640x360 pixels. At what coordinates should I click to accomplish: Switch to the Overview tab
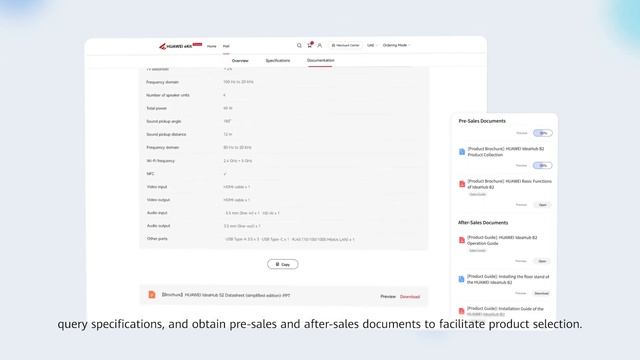click(240, 60)
